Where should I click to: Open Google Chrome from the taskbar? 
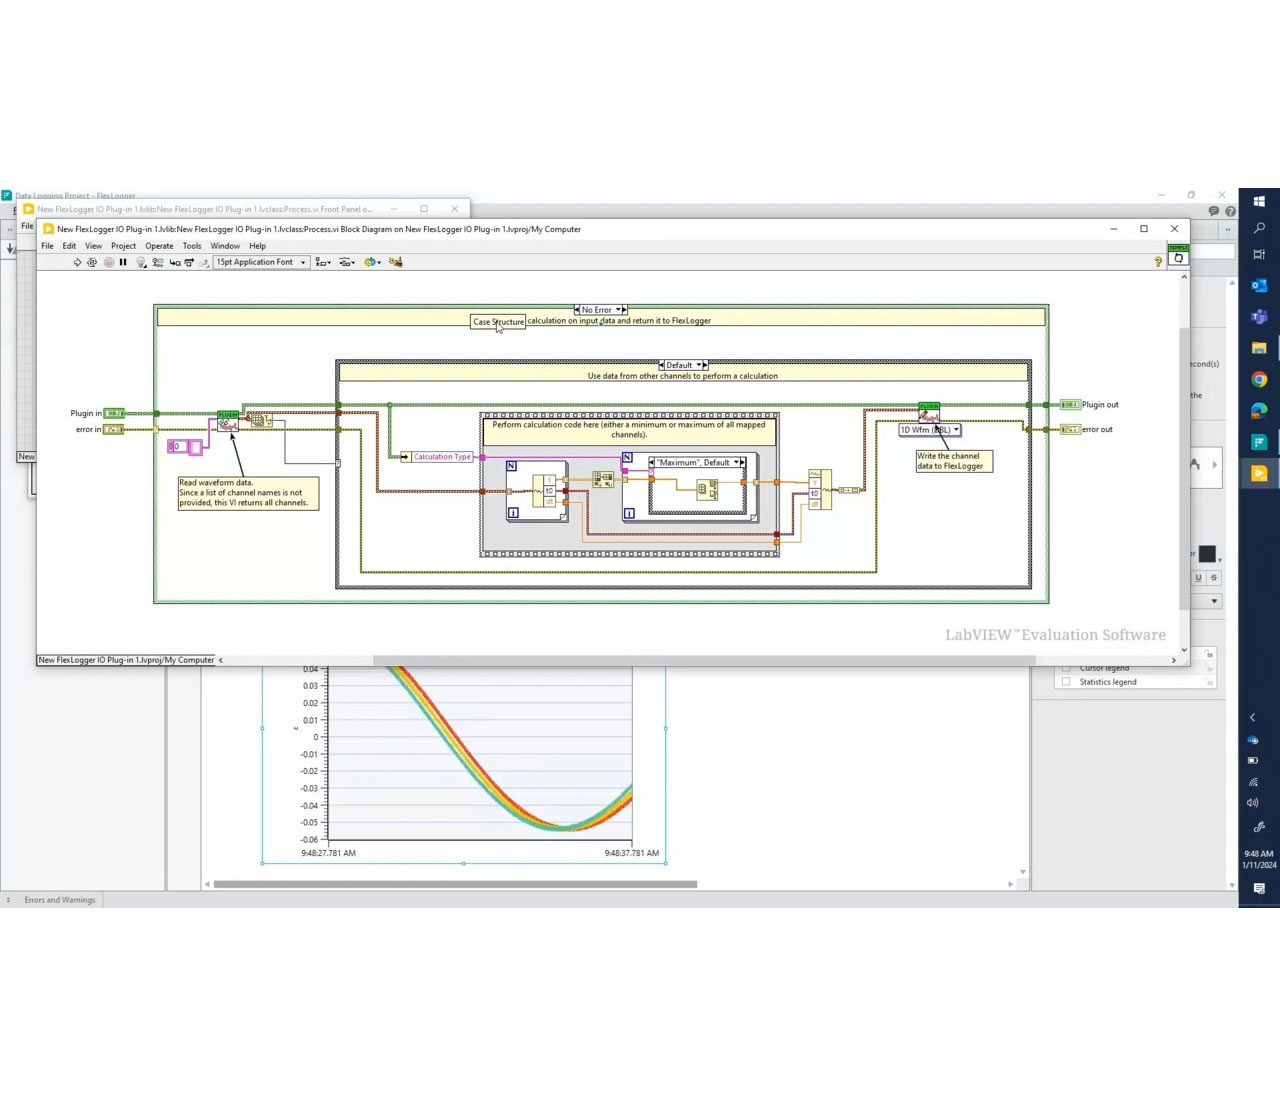click(x=1259, y=379)
